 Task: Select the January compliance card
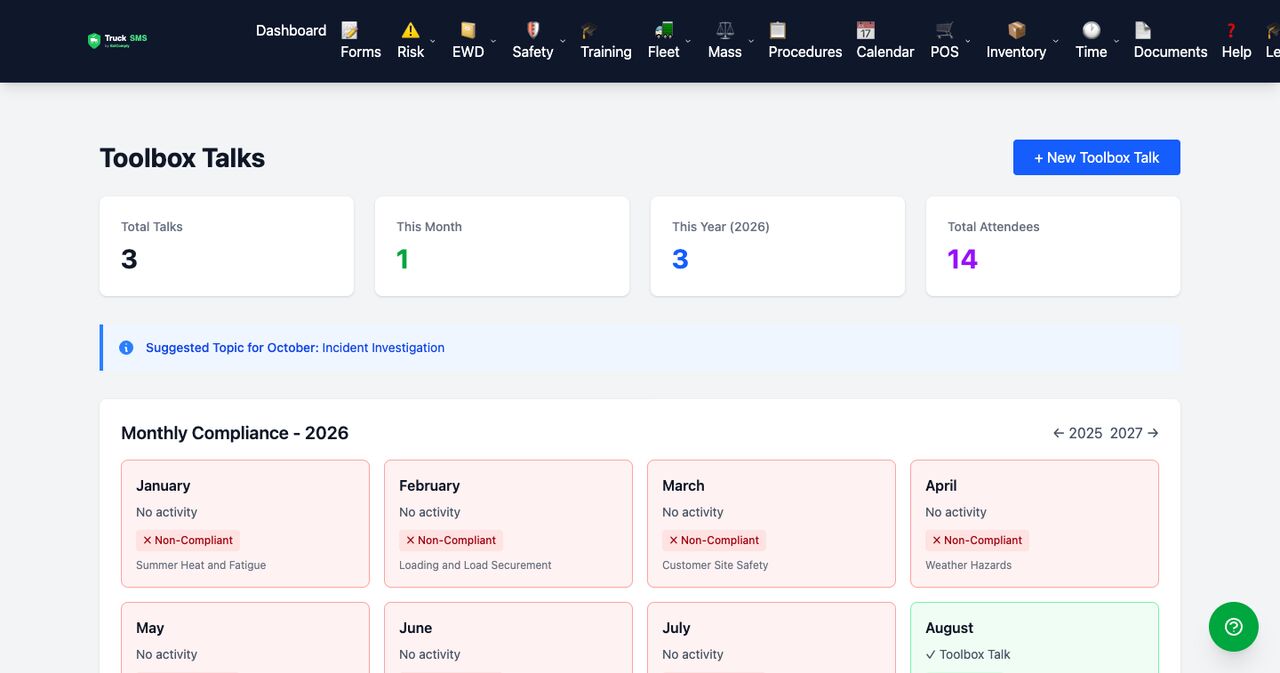(x=245, y=523)
